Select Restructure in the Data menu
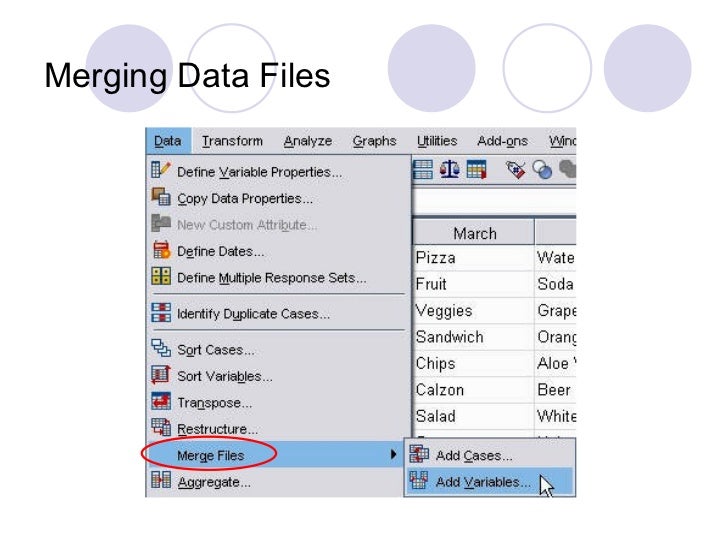Image resolution: width=728 pixels, height=546 pixels. (217, 429)
